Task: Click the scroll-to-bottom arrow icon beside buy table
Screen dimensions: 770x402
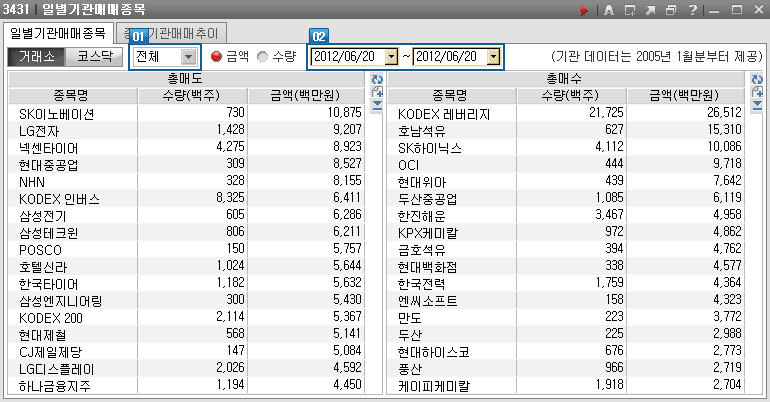Action: (x=757, y=105)
